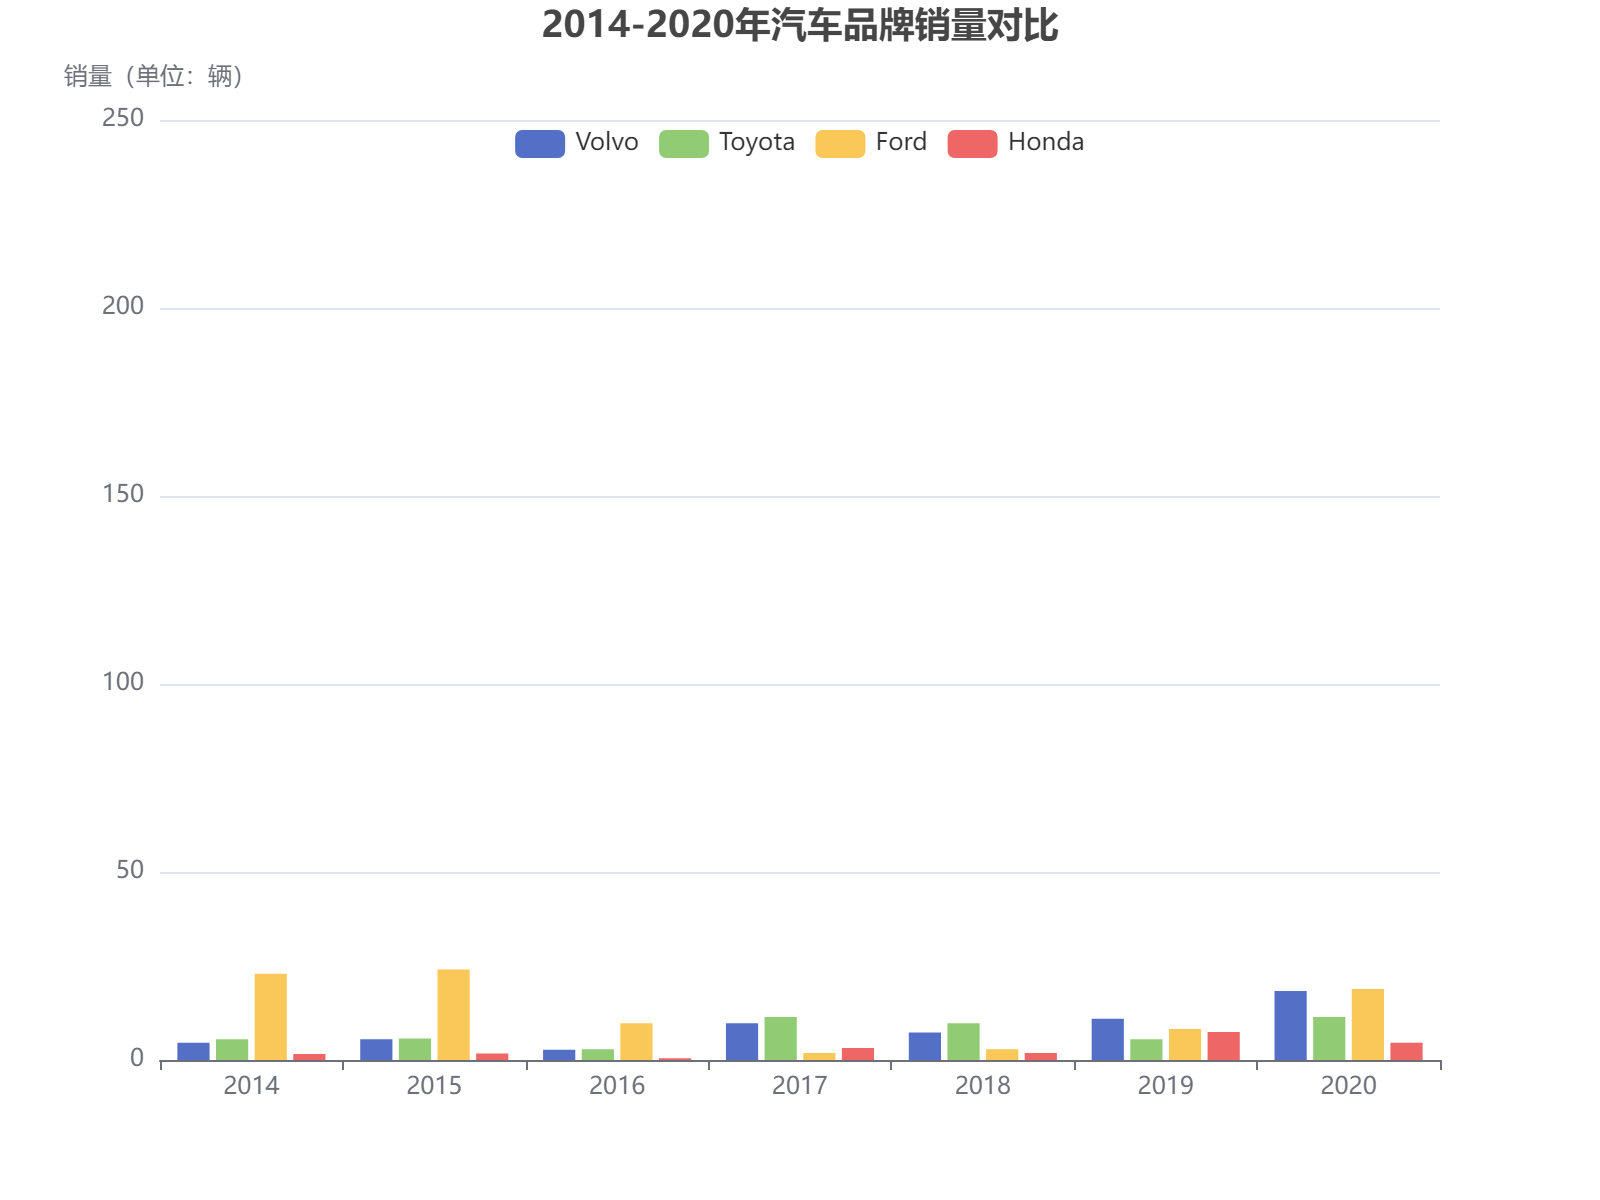This screenshot has width=1600, height=1200.
Task: Toggle the Ford legend swatch
Action: coord(840,143)
